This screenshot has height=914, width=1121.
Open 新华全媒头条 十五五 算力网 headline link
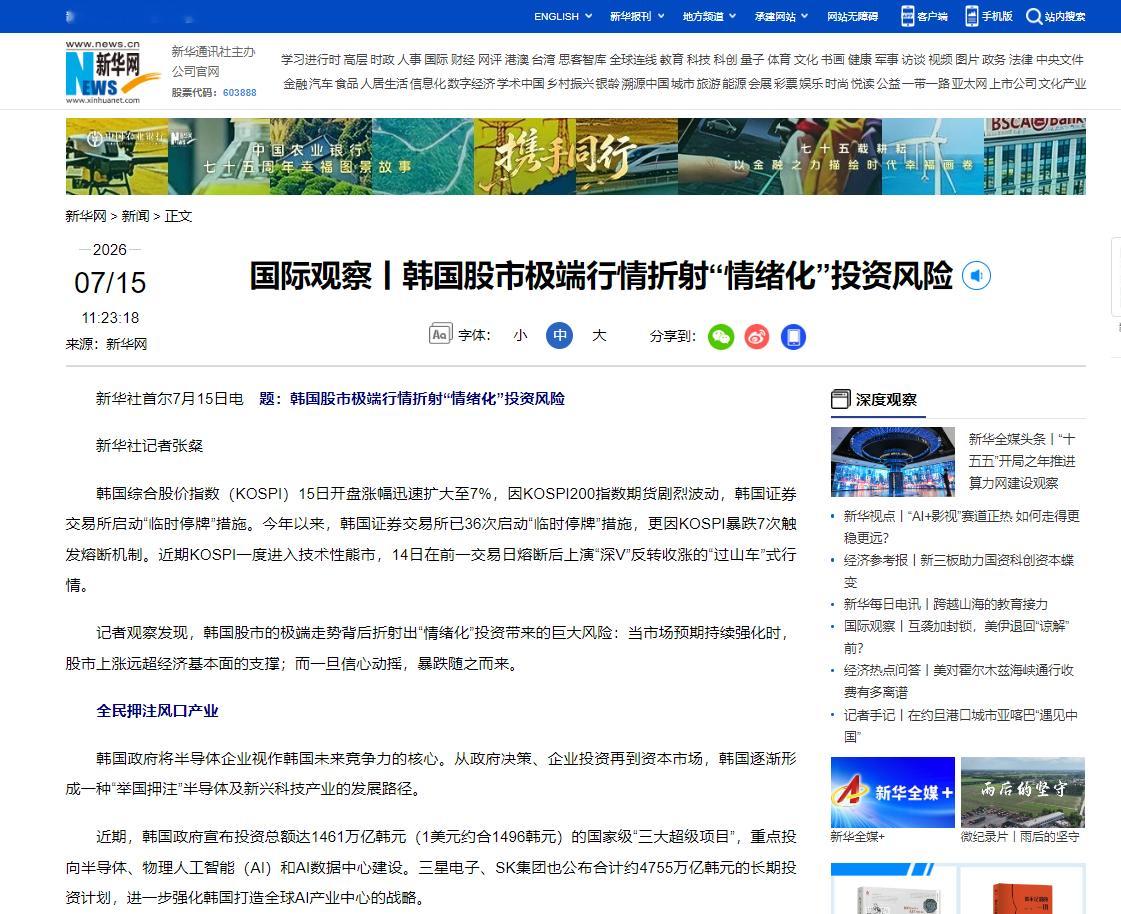point(1022,461)
